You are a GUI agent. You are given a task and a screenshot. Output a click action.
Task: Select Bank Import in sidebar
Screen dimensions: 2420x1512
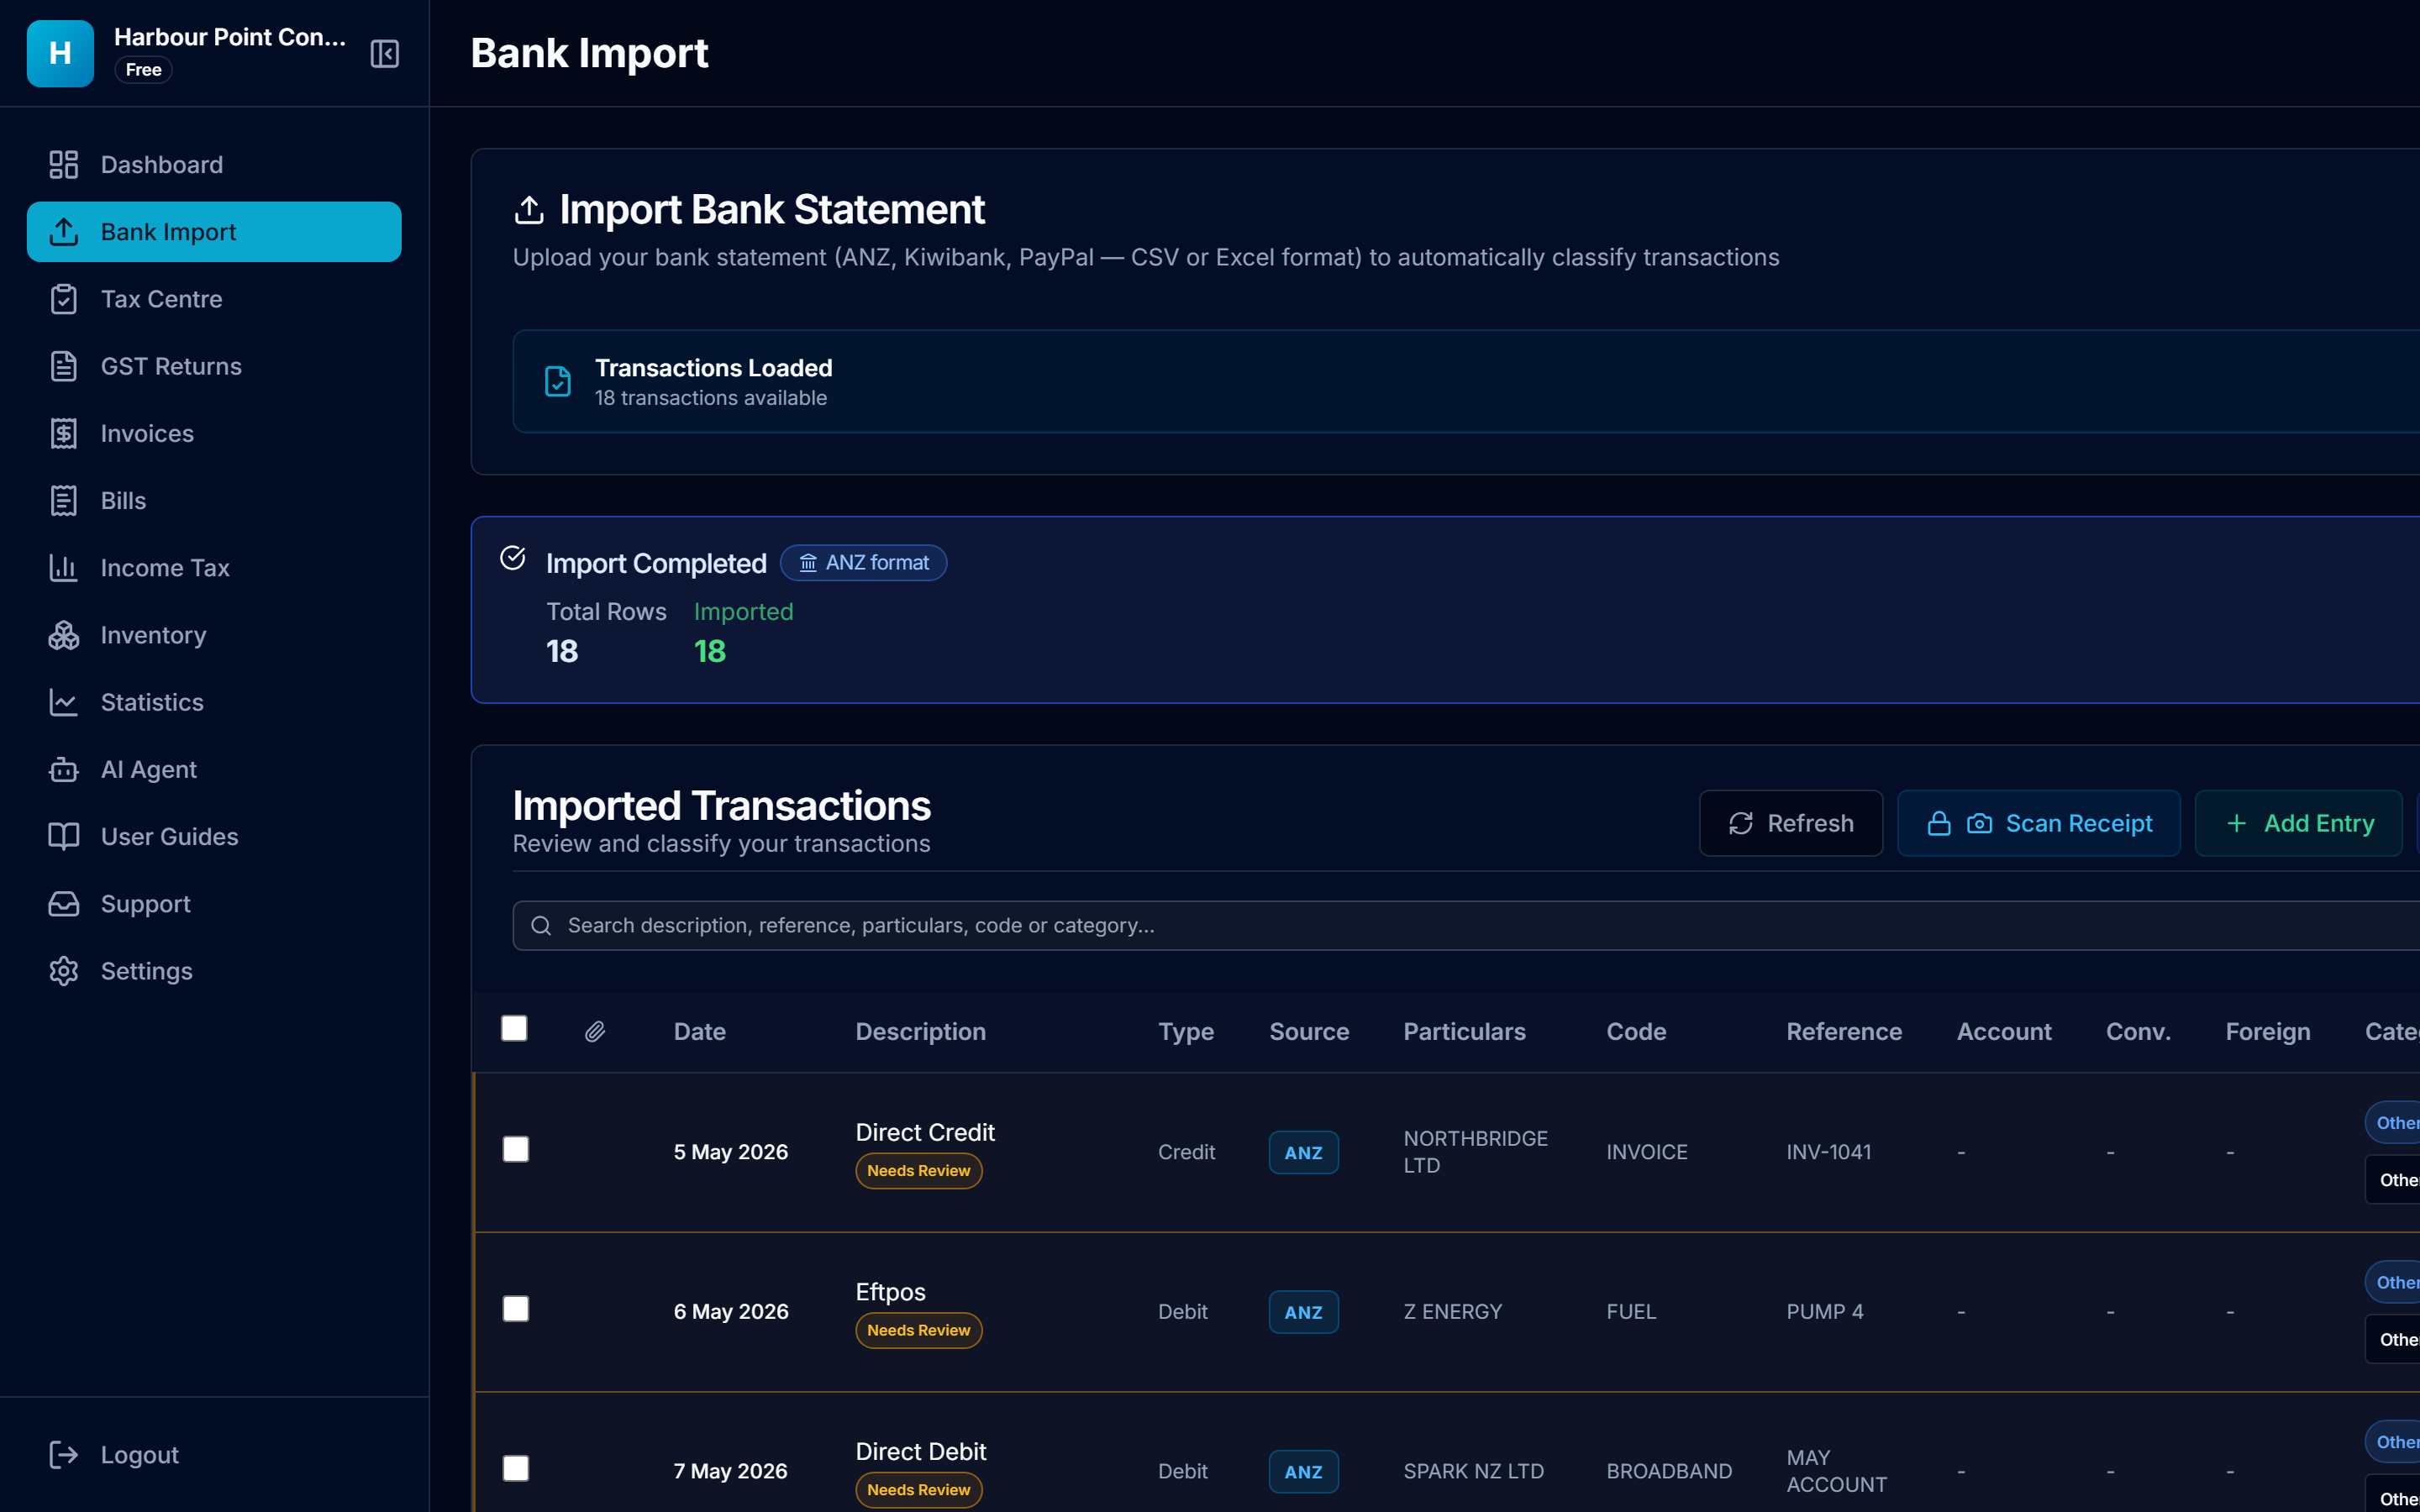pyautogui.click(x=214, y=232)
